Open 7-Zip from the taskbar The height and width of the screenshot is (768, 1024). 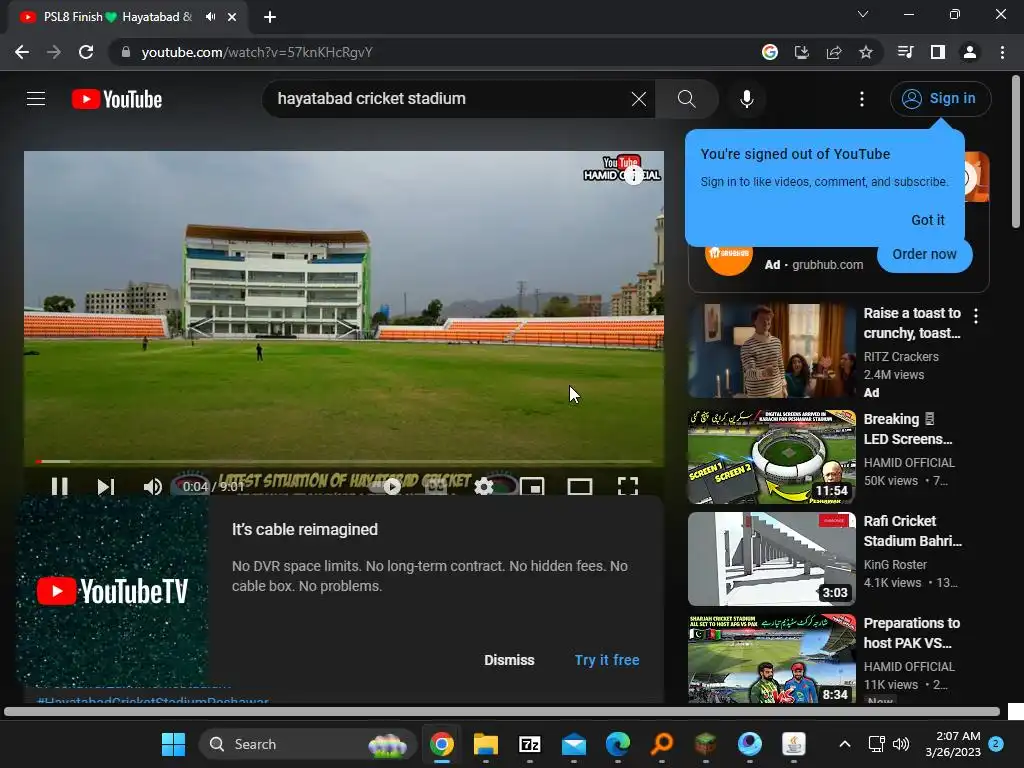(530, 744)
